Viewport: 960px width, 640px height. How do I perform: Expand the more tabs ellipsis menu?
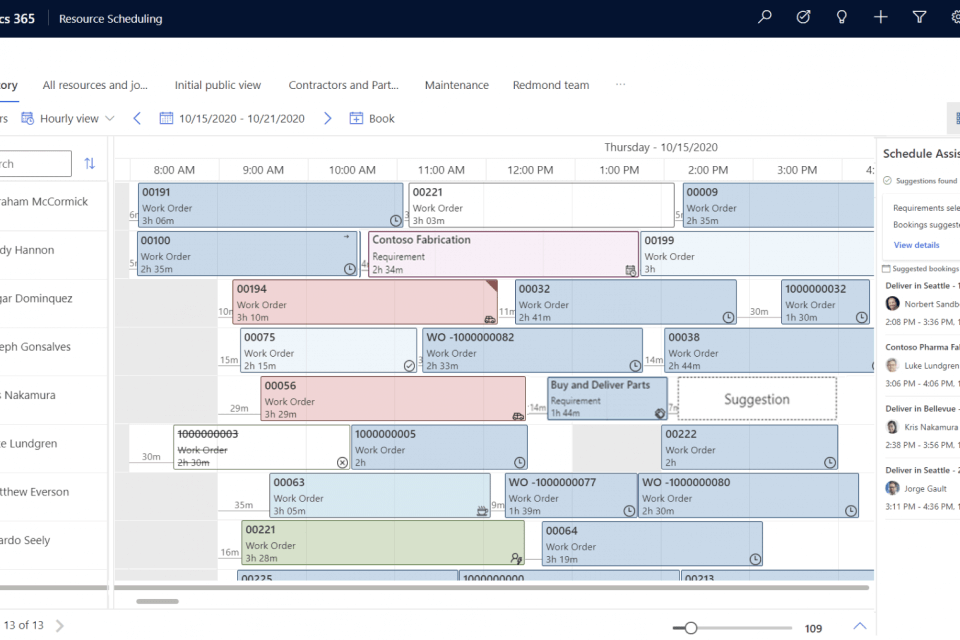pos(620,85)
